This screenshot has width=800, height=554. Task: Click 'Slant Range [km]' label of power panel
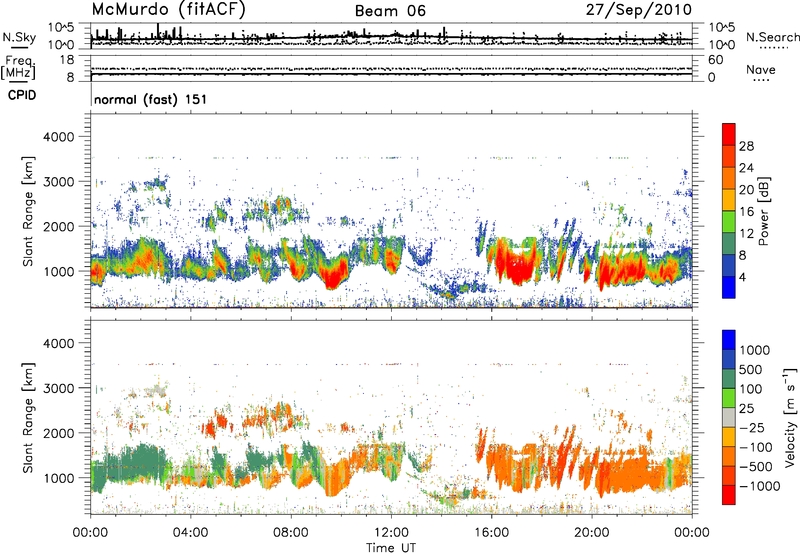point(29,211)
